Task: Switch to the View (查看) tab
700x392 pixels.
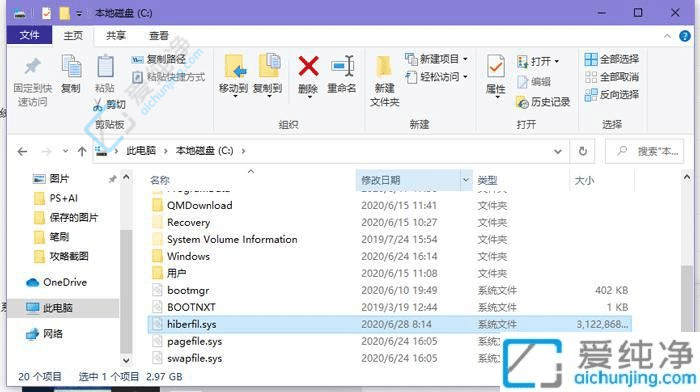Action: (x=159, y=36)
